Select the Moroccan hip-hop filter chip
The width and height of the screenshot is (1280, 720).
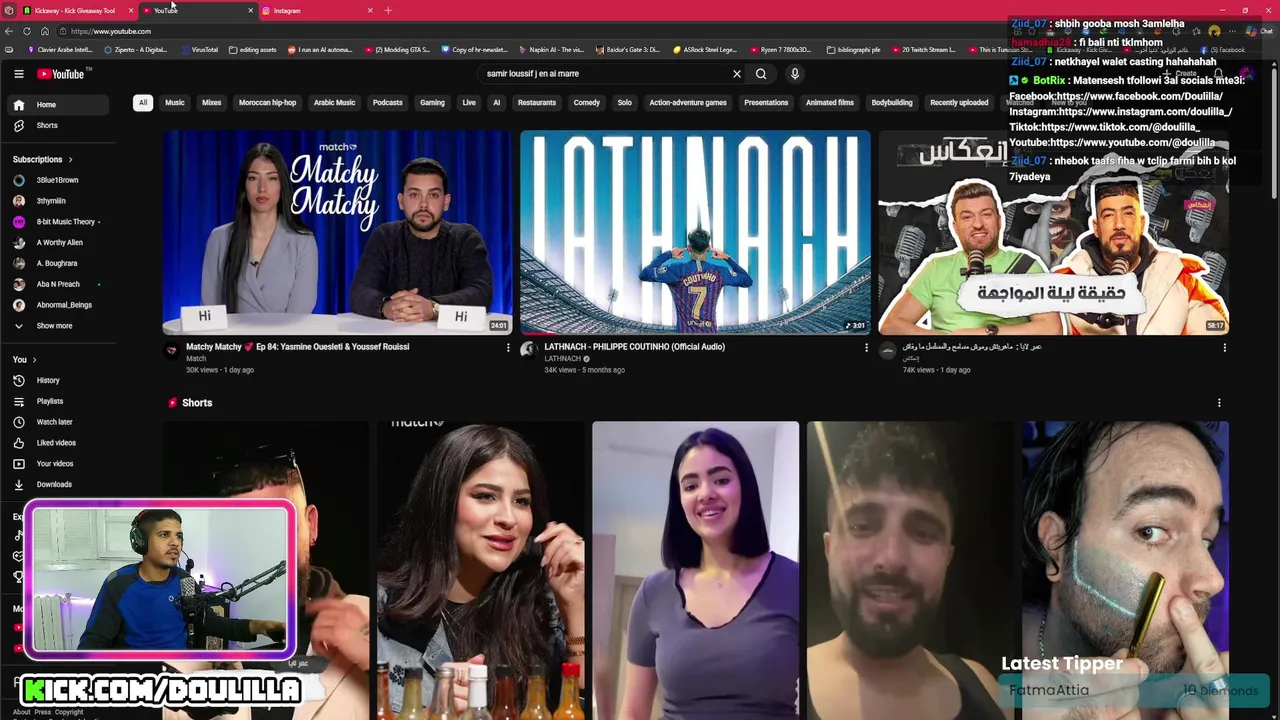(x=267, y=102)
